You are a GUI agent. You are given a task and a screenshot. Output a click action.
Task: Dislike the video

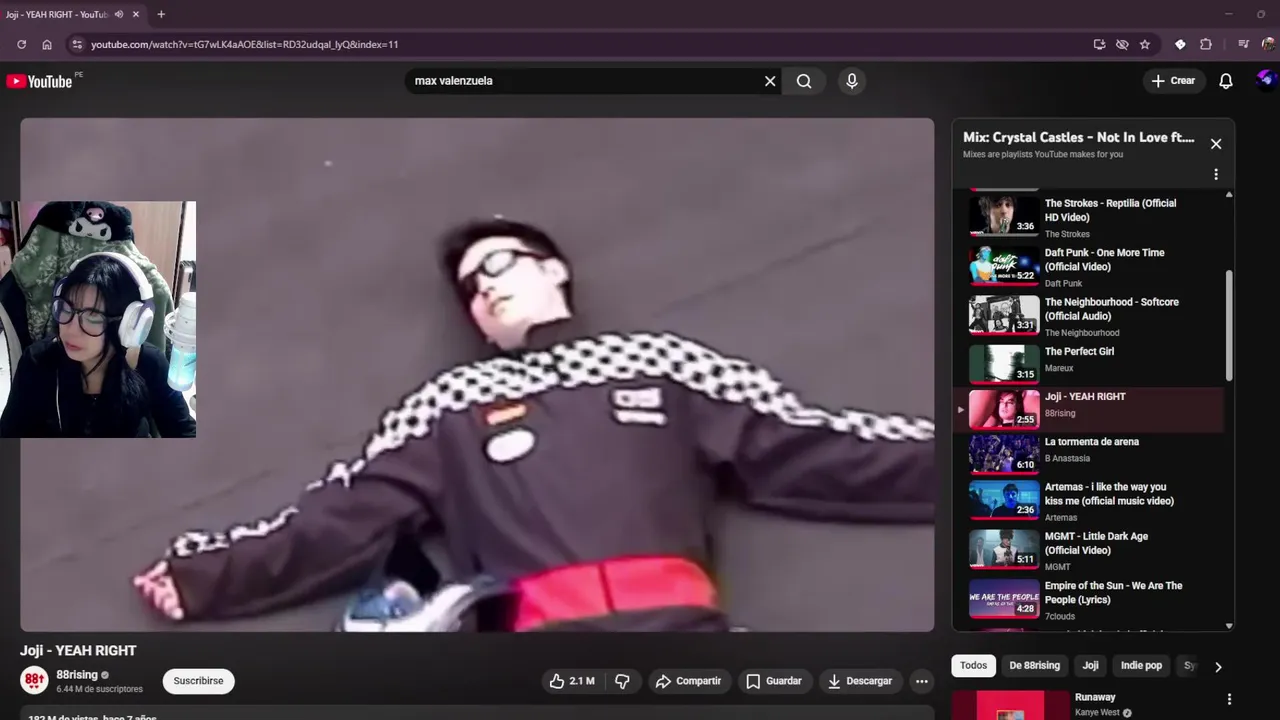(x=622, y=681)
